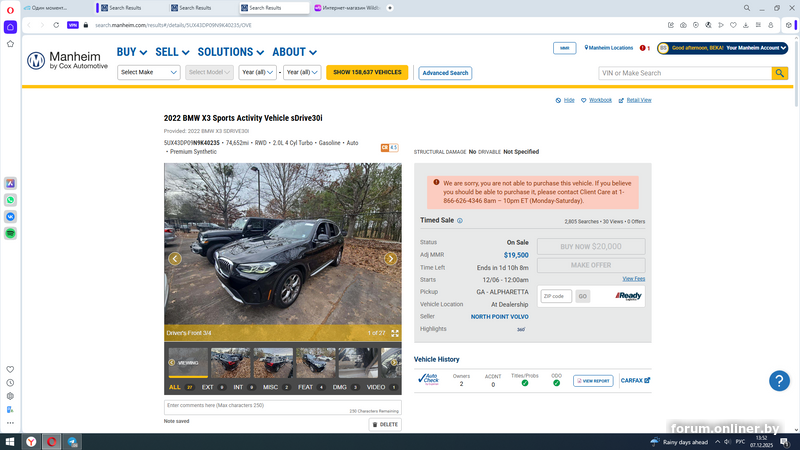
Task: Click VIEW REPORT button
Action: (x=593, y=381)
